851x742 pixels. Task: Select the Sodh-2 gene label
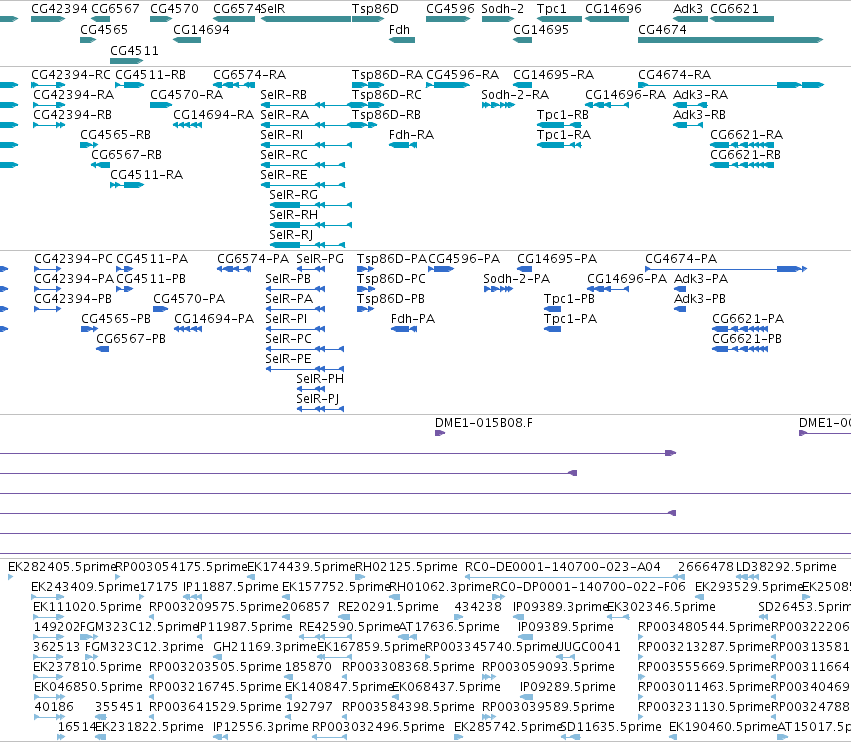pyautogui.click(x=503, y=9)
